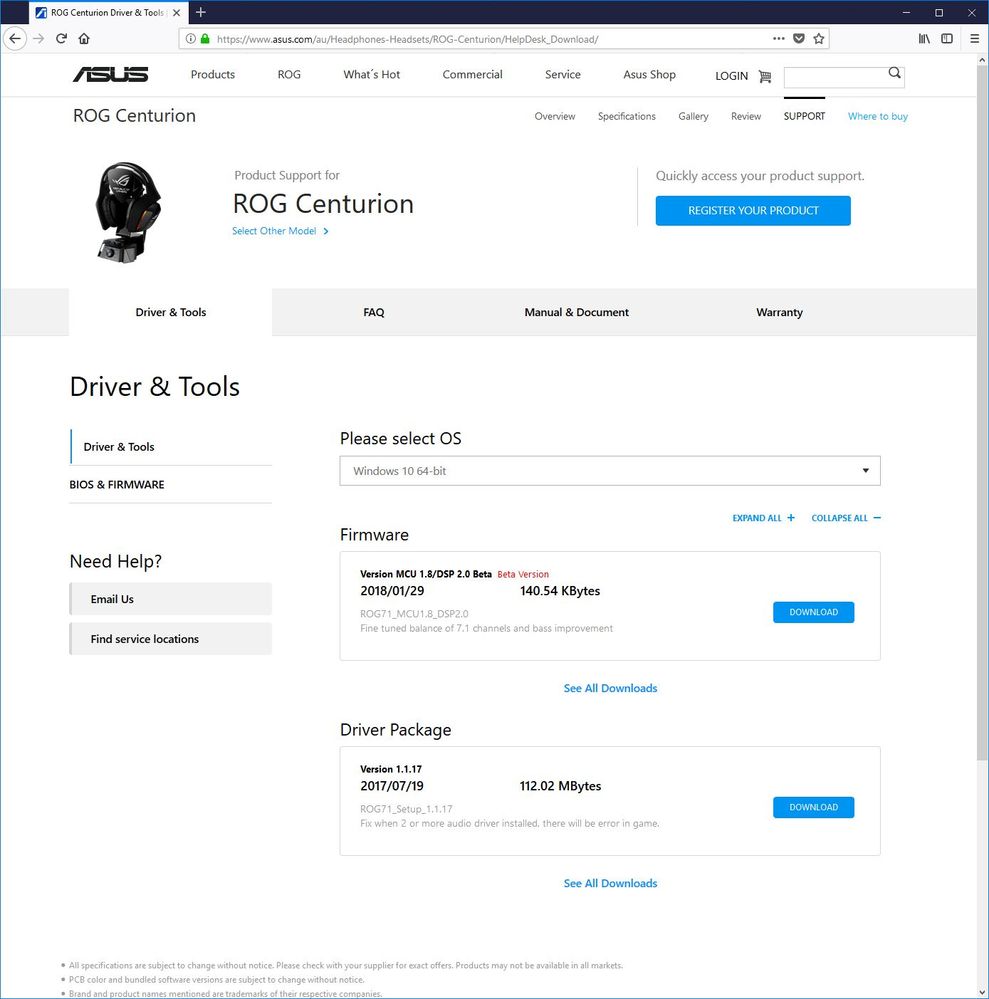Click the browser forward arrow
The height and width of the screenshot is (999, 989).
click(39, 39)
